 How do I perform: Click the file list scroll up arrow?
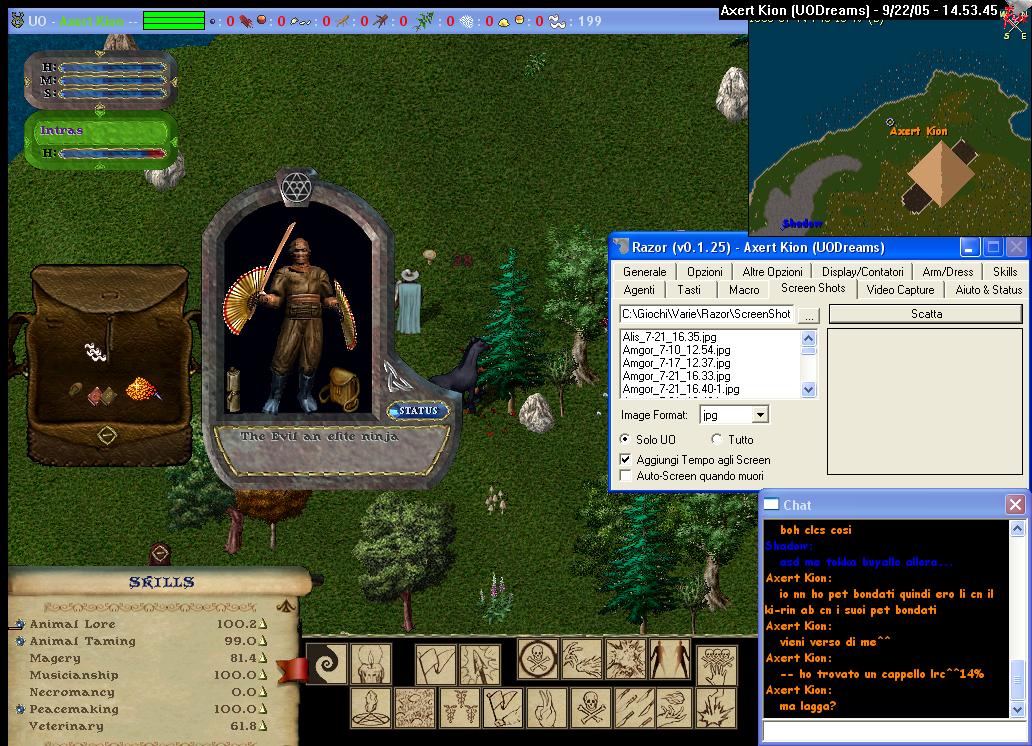[x=808, y=338]
